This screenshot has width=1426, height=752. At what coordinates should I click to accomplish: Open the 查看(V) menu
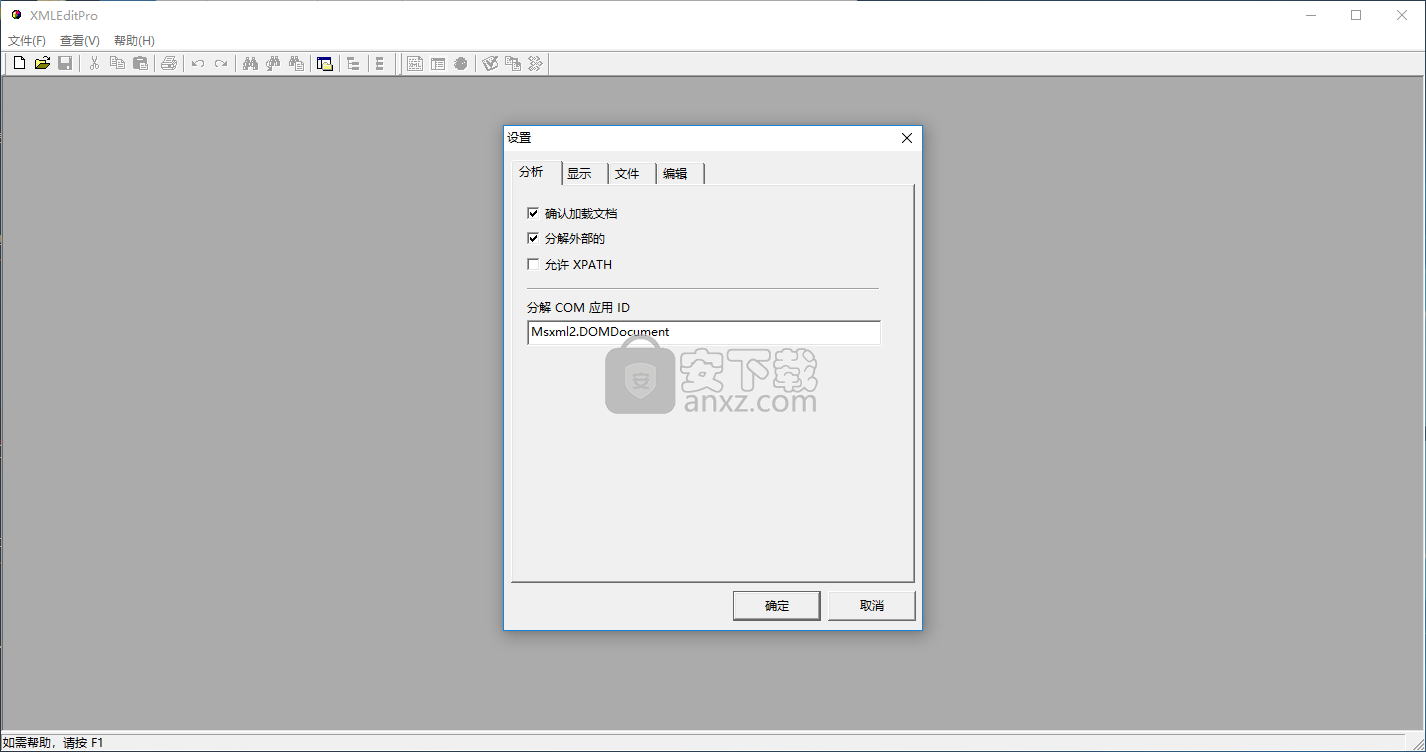coord(80,41)
